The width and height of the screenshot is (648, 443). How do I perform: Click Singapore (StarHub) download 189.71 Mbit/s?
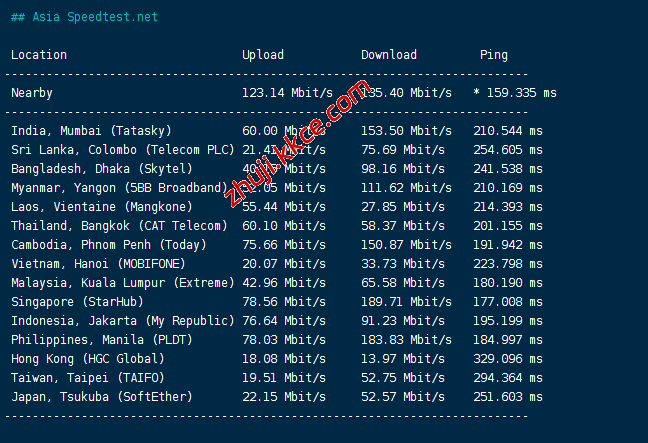406,302
